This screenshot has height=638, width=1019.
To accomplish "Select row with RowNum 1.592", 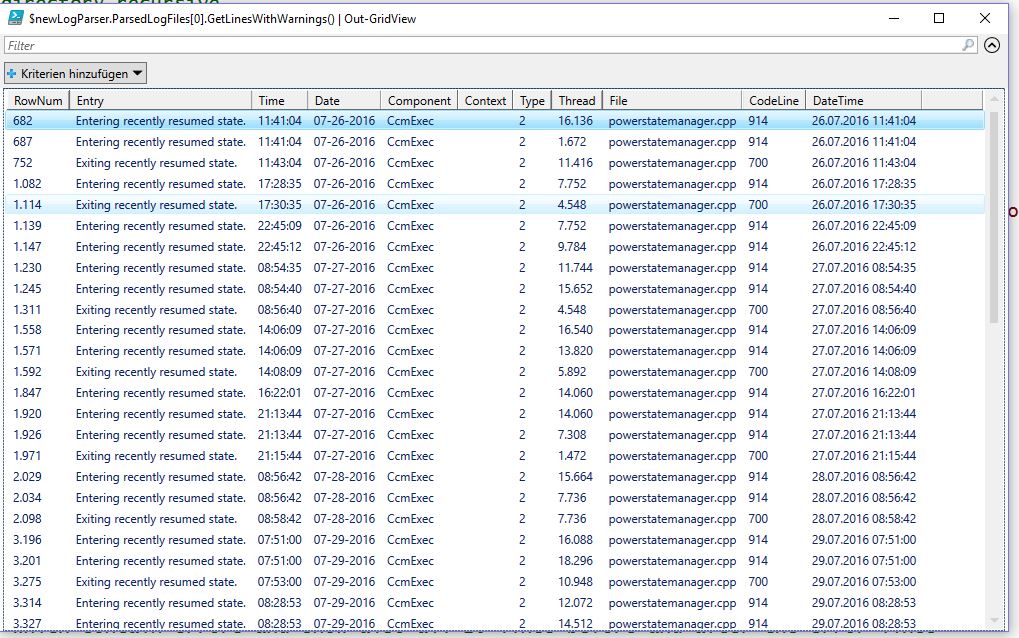I will tap(495, 372).
